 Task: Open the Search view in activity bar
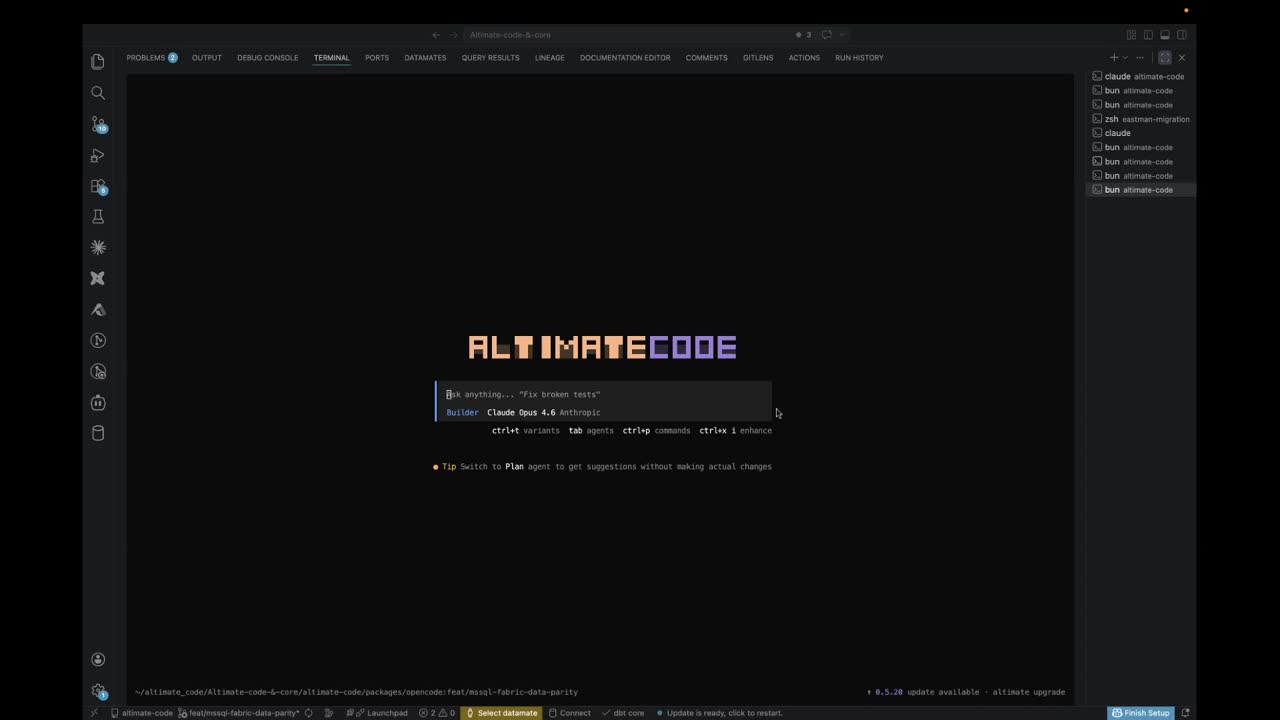(98, 93)
